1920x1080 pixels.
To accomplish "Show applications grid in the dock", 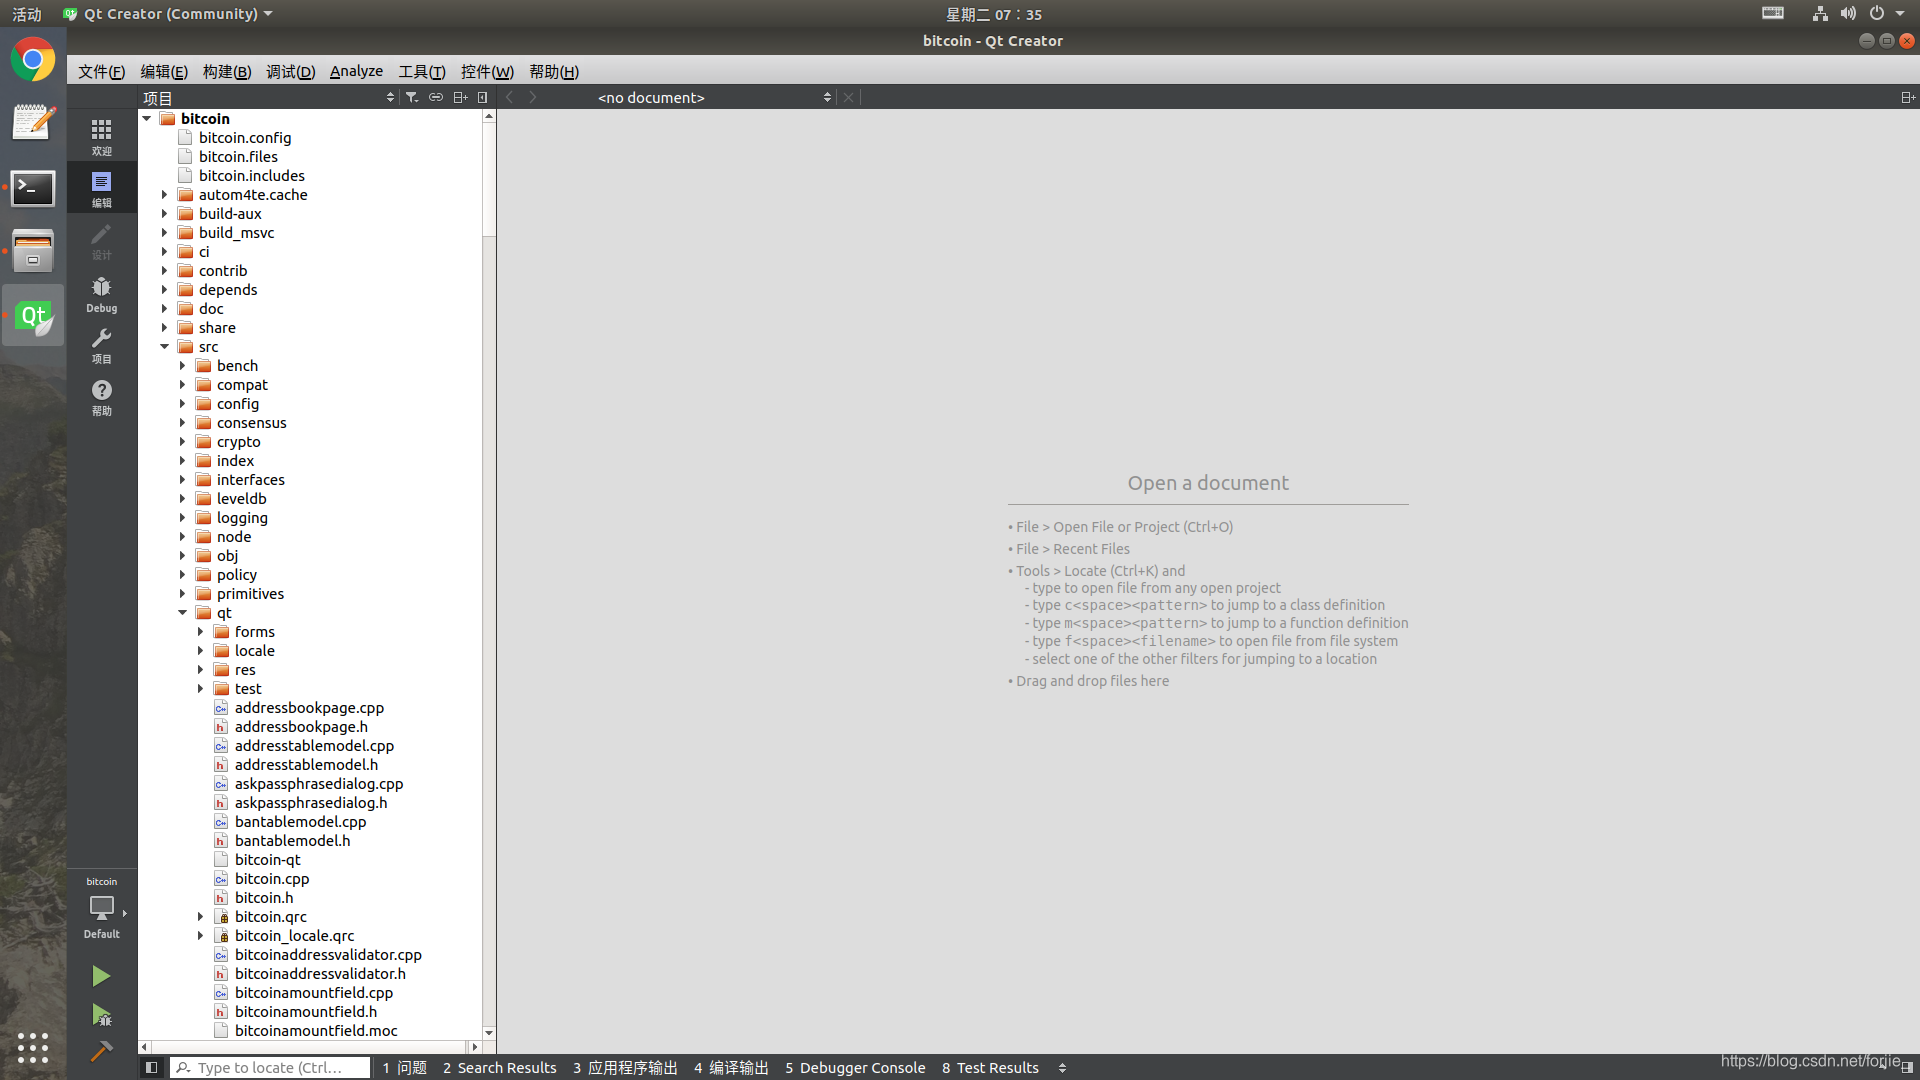I will (x=33, y=1047).
